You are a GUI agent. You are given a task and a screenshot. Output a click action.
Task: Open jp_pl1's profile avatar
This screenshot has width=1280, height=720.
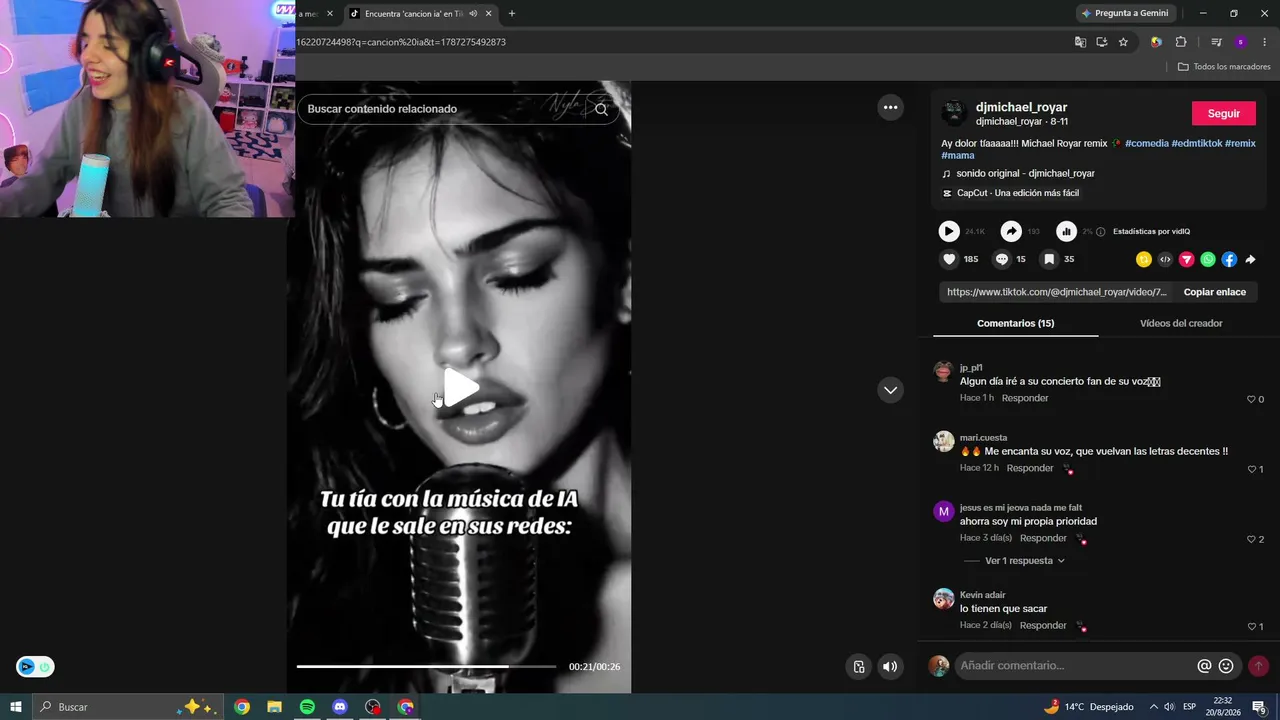click(943, 372)
